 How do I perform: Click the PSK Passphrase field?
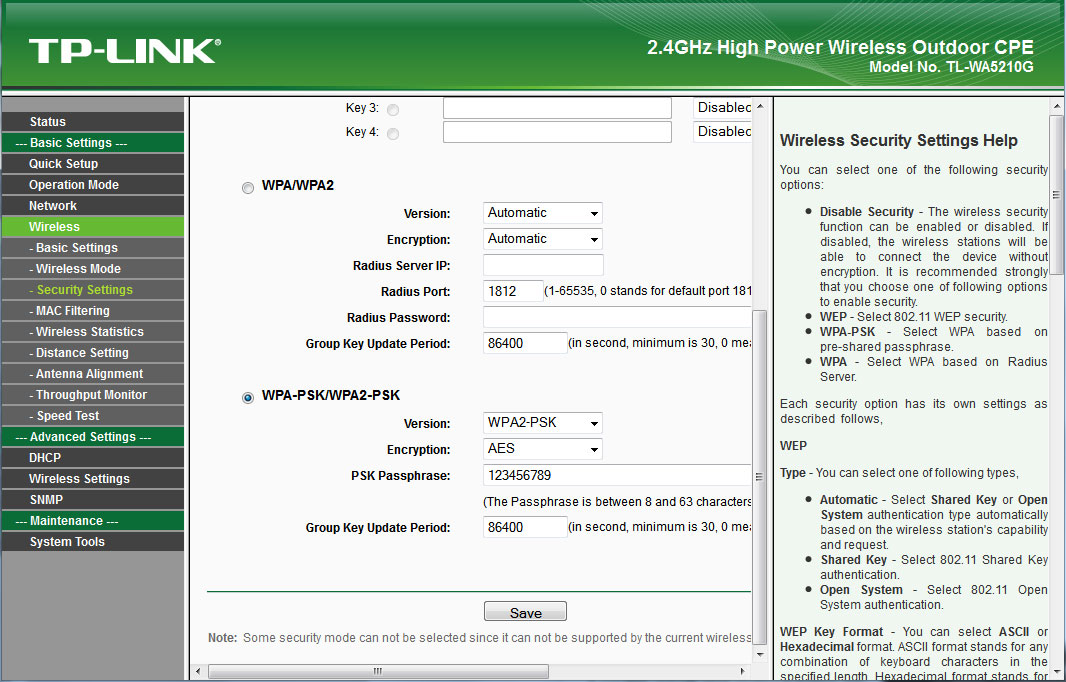point(616,475)
